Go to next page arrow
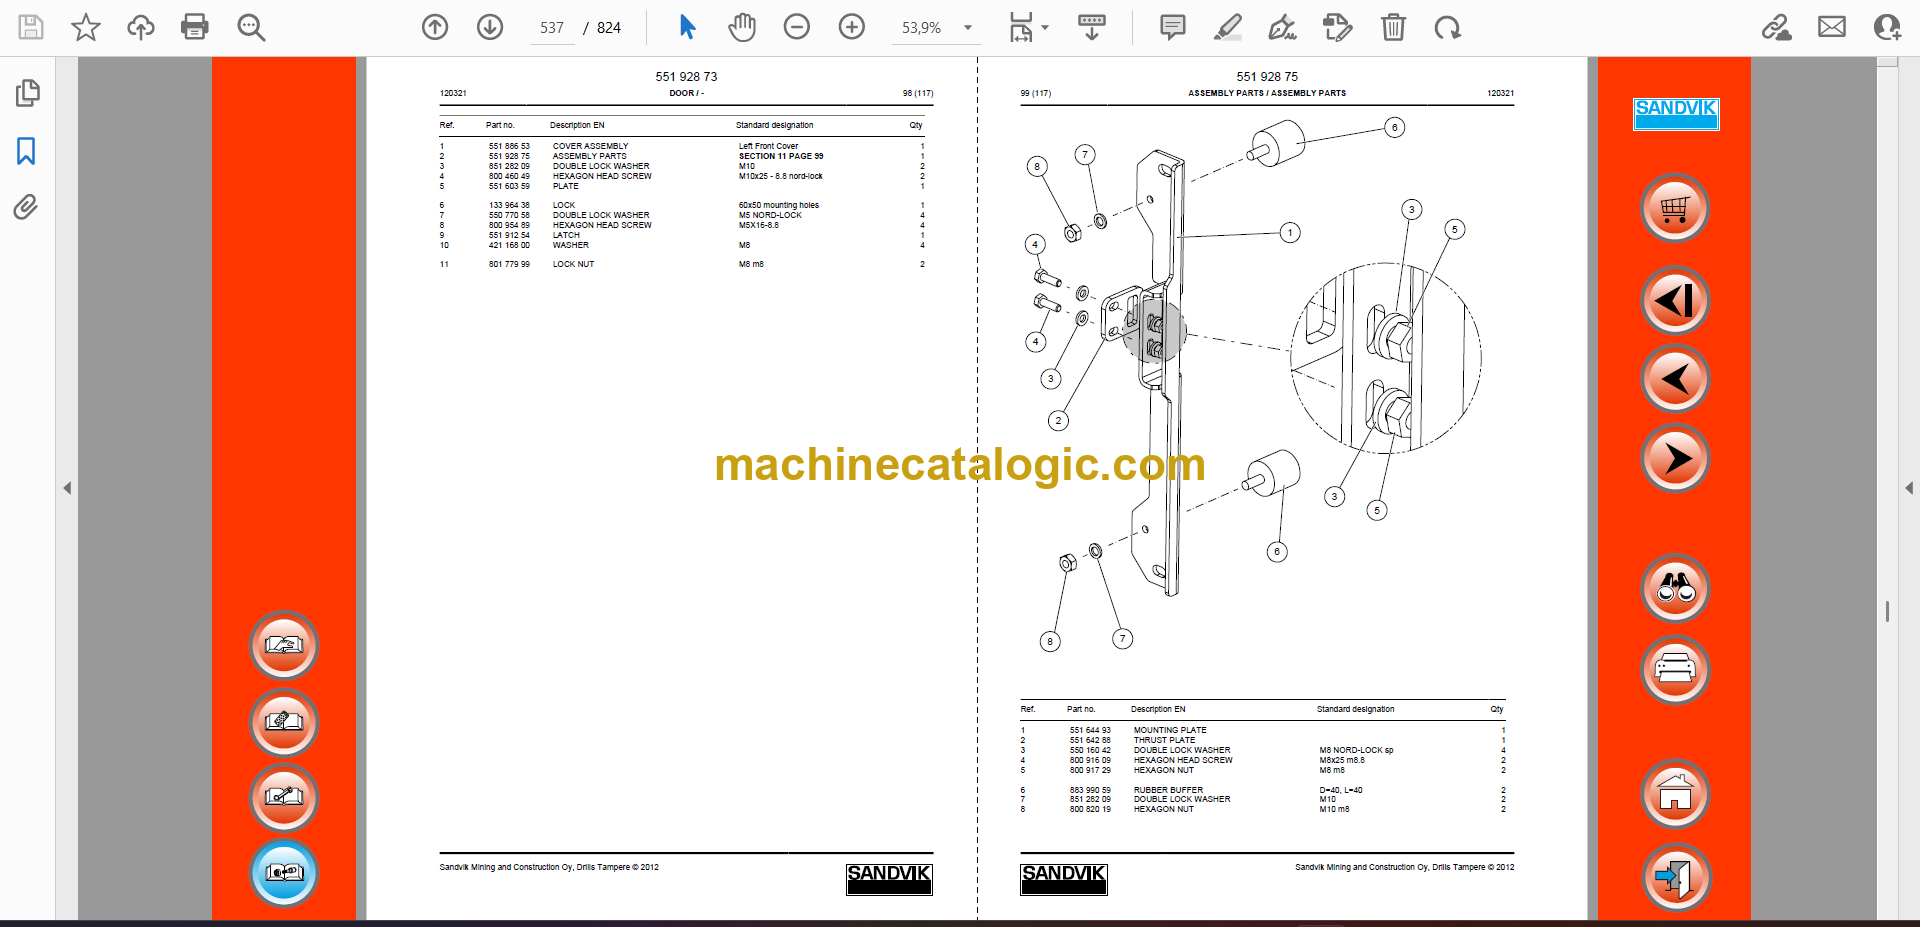 click(490, 27)
